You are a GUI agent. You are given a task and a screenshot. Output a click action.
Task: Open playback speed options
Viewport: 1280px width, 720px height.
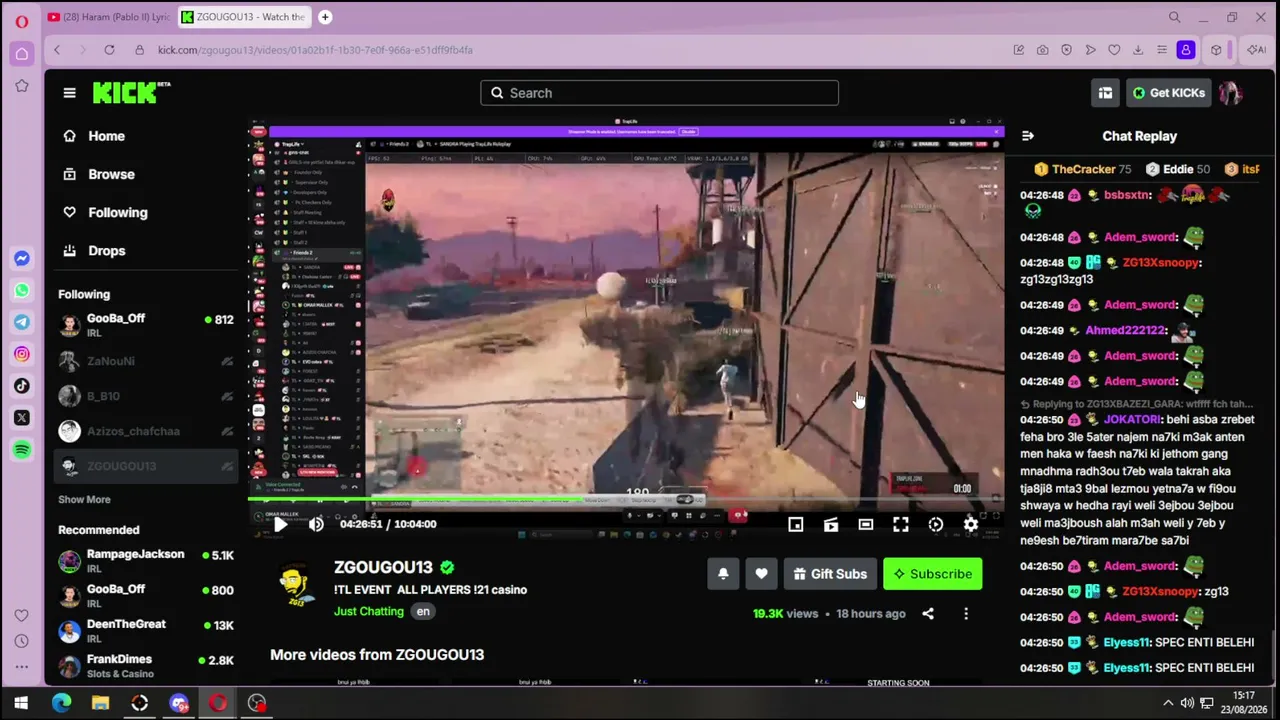pos(936,524)
